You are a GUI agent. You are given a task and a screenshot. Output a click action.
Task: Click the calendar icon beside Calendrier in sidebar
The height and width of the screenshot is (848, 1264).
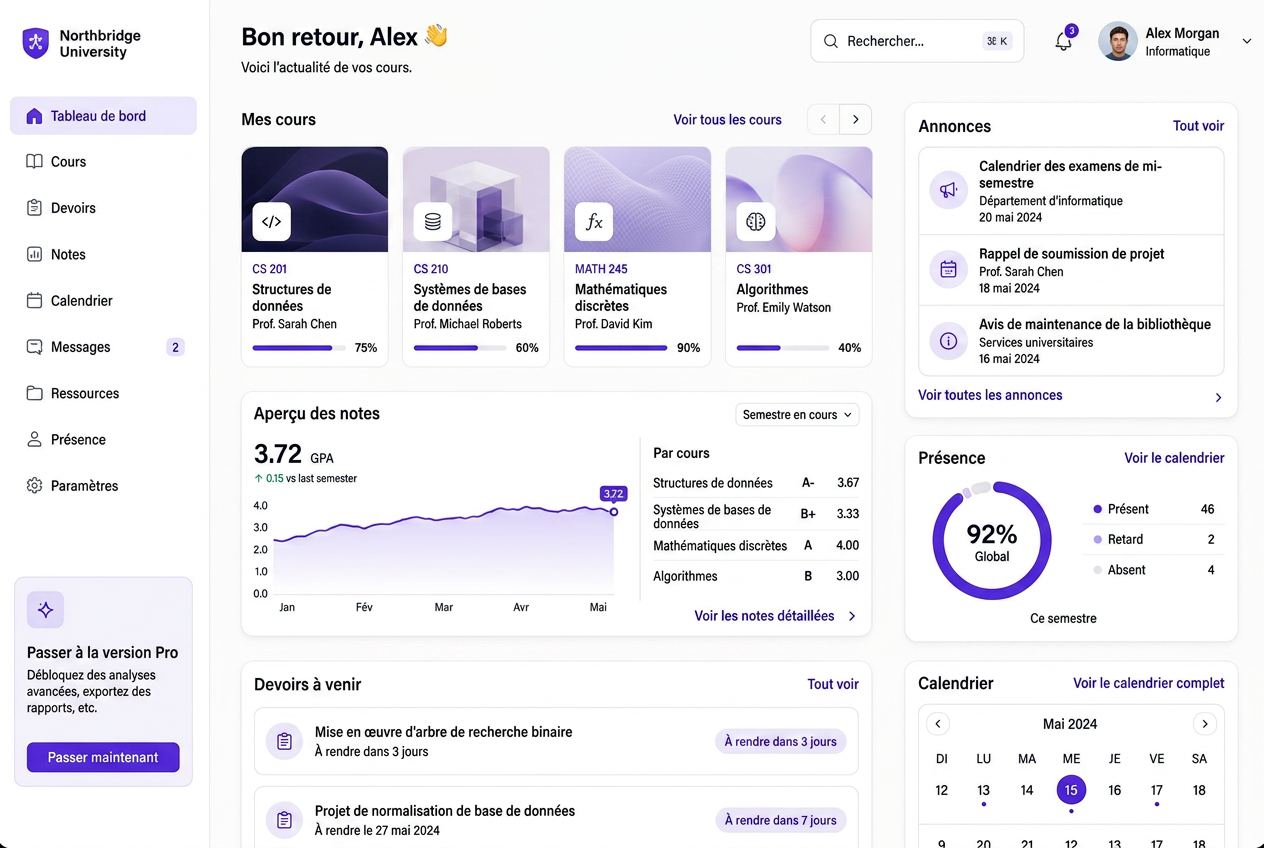point(35,301)
